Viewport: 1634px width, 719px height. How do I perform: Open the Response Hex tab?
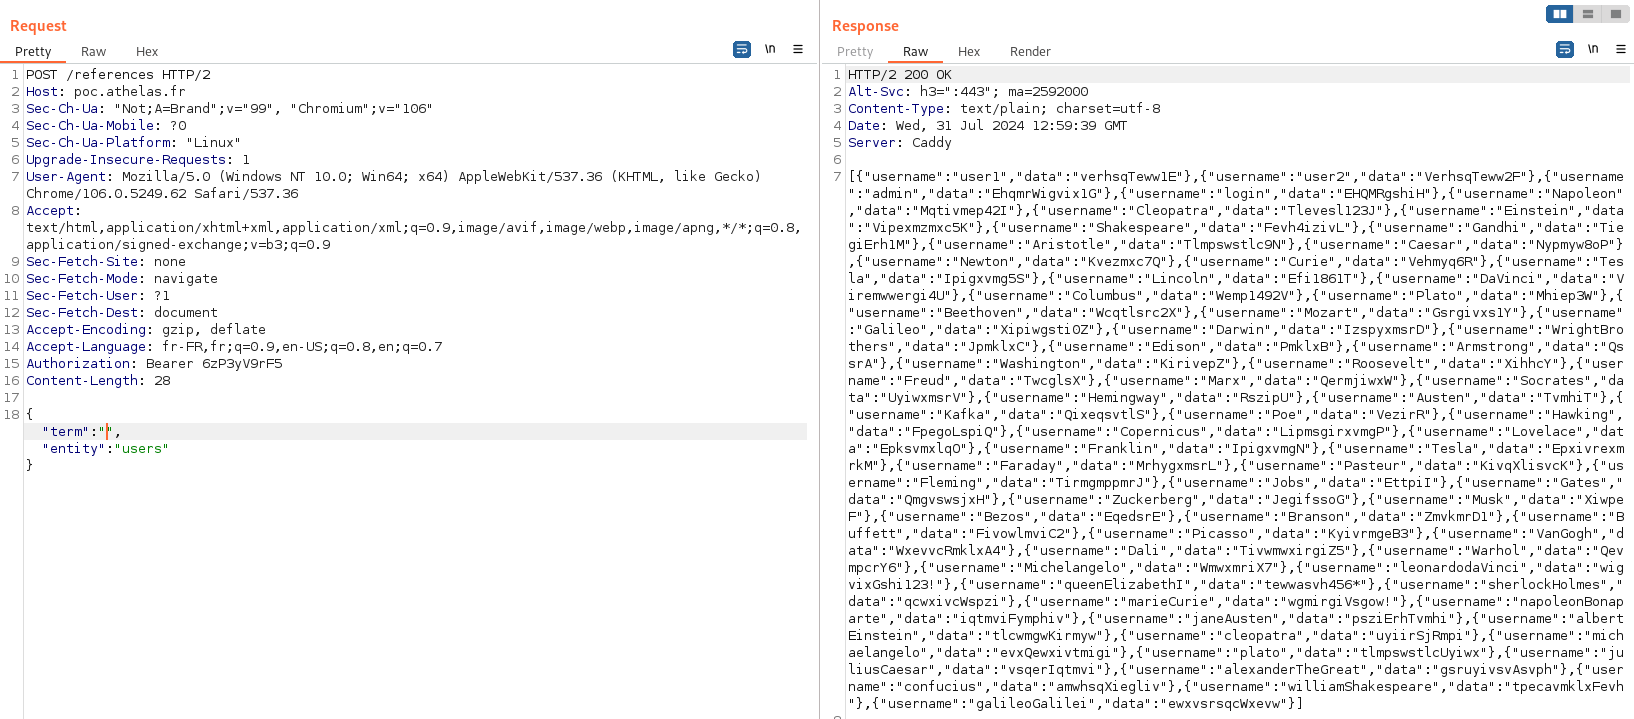click(968, 52)
